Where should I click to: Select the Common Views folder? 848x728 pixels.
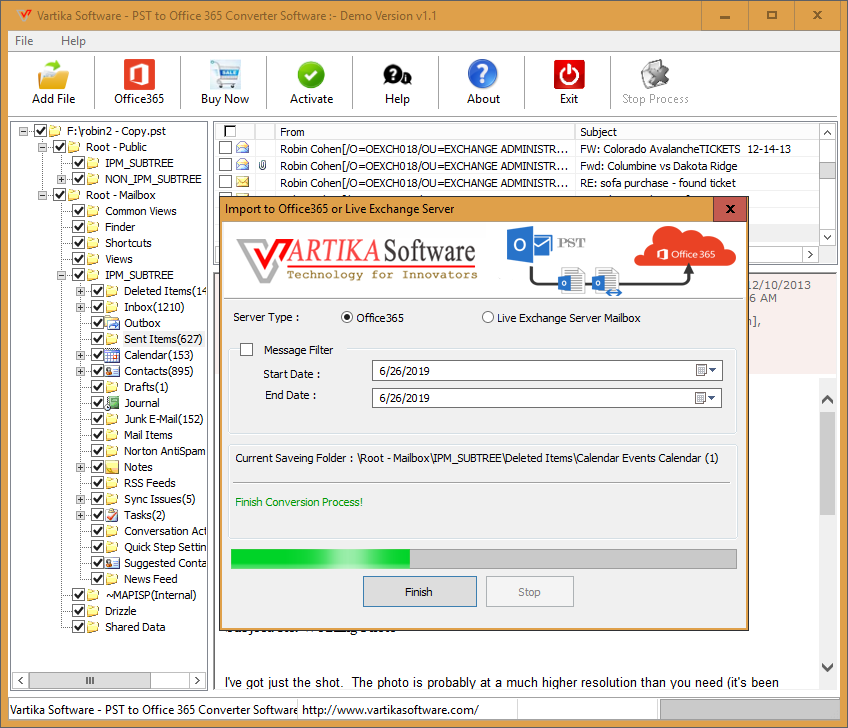point(141,211)
